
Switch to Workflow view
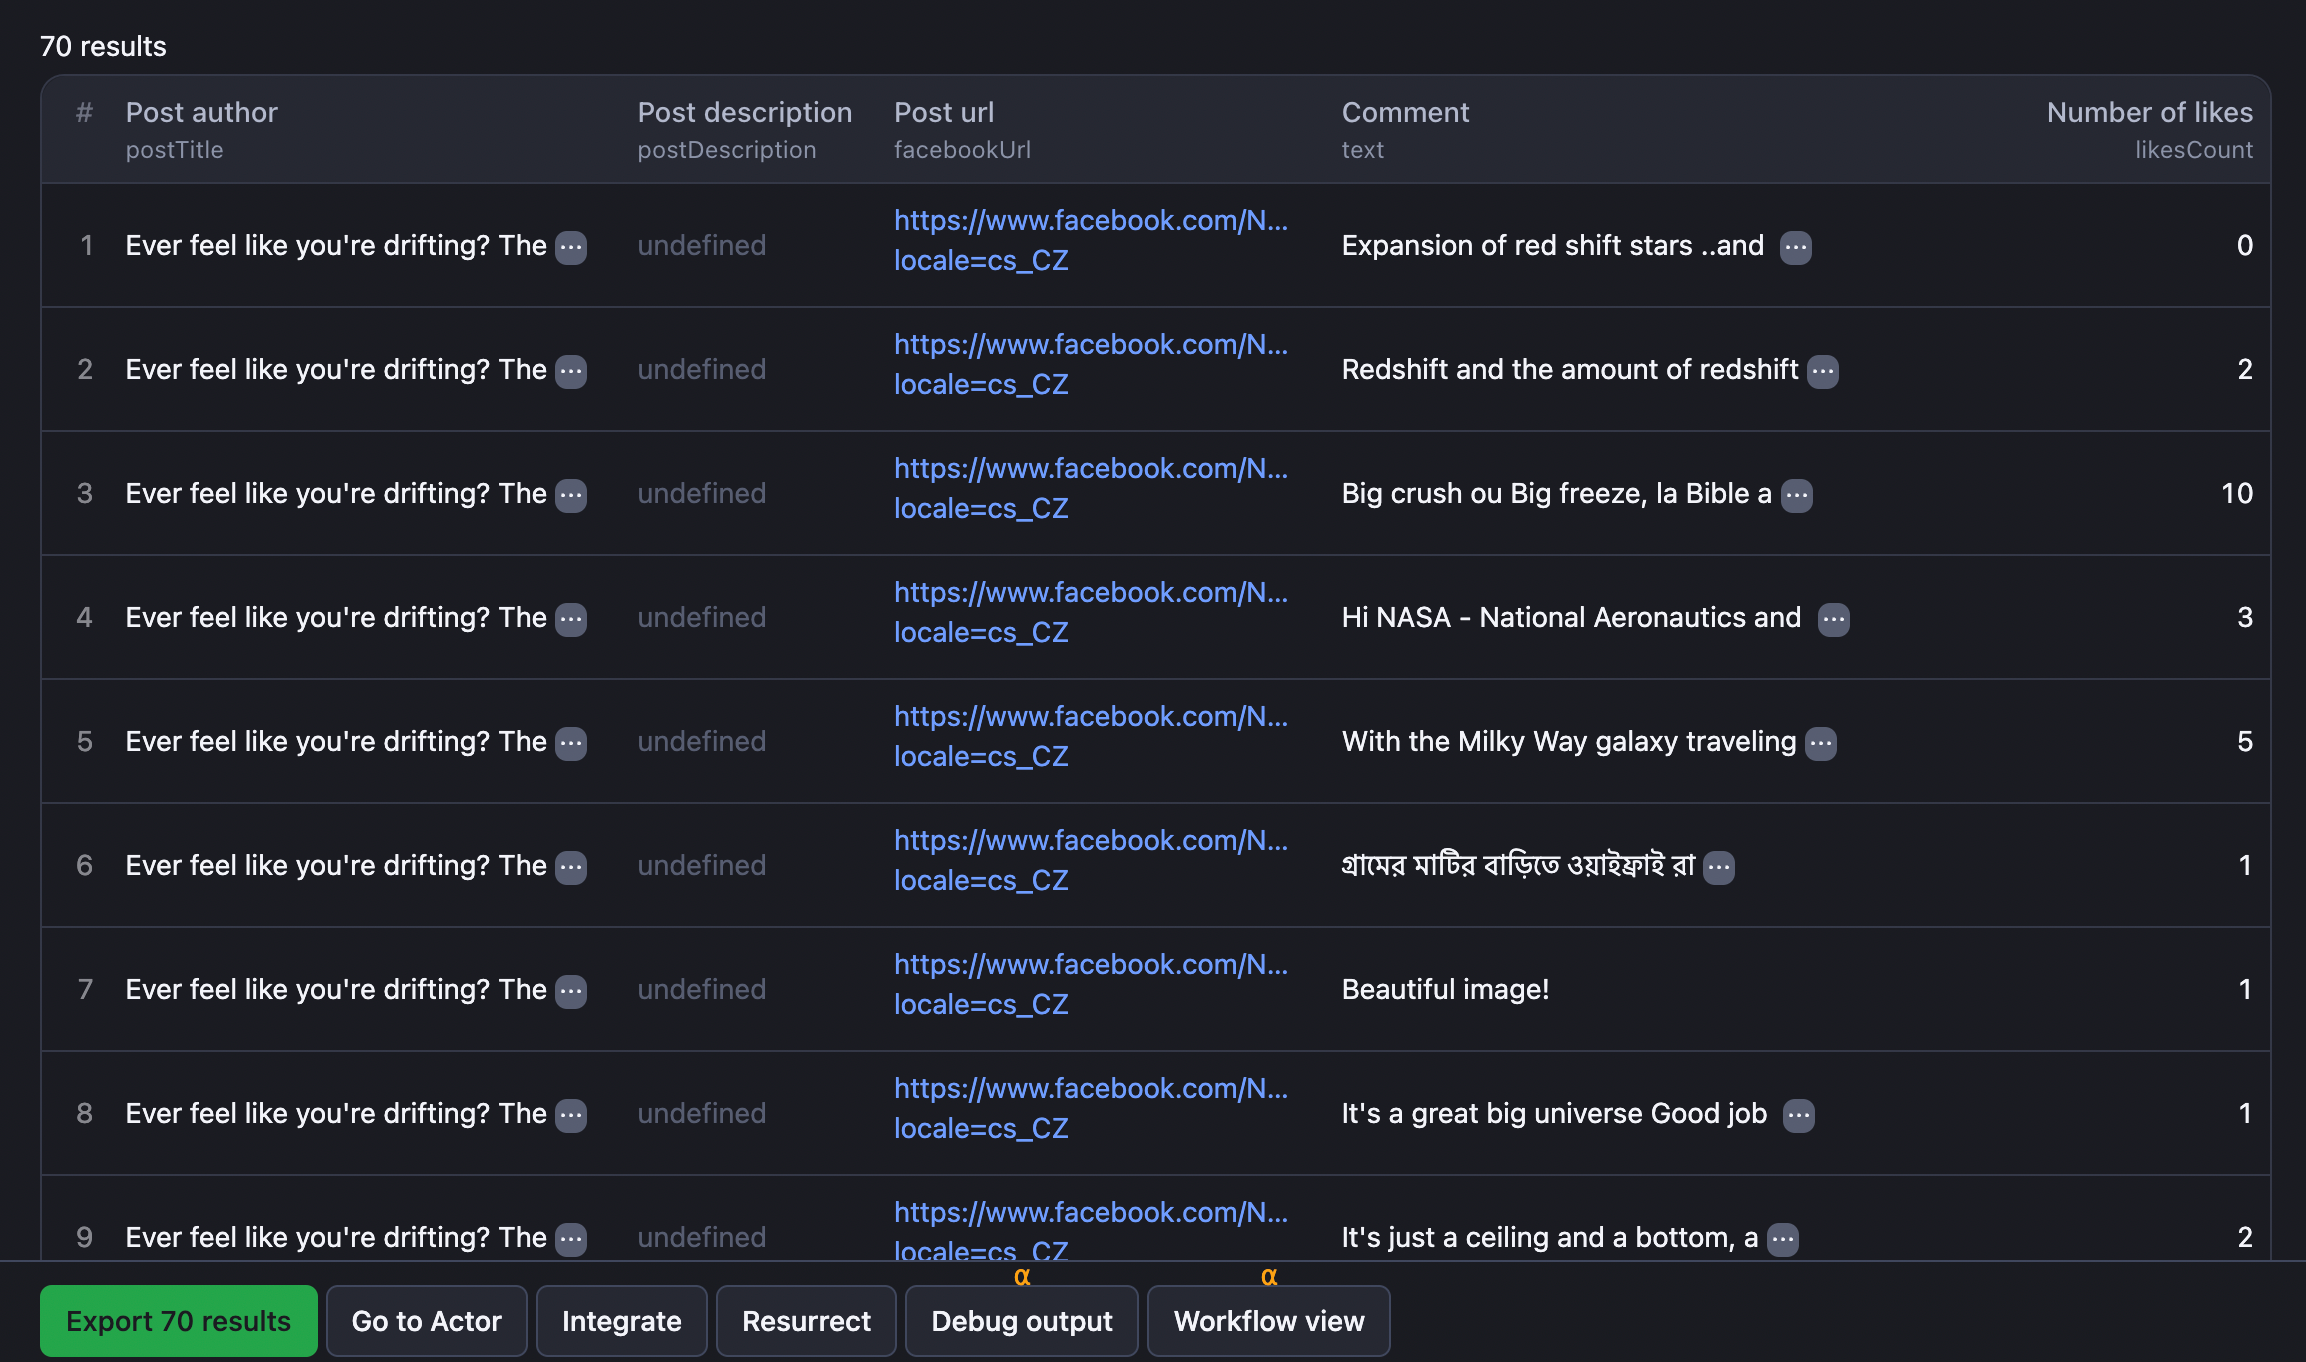pyautogui.click(x=1268, y=1321)
